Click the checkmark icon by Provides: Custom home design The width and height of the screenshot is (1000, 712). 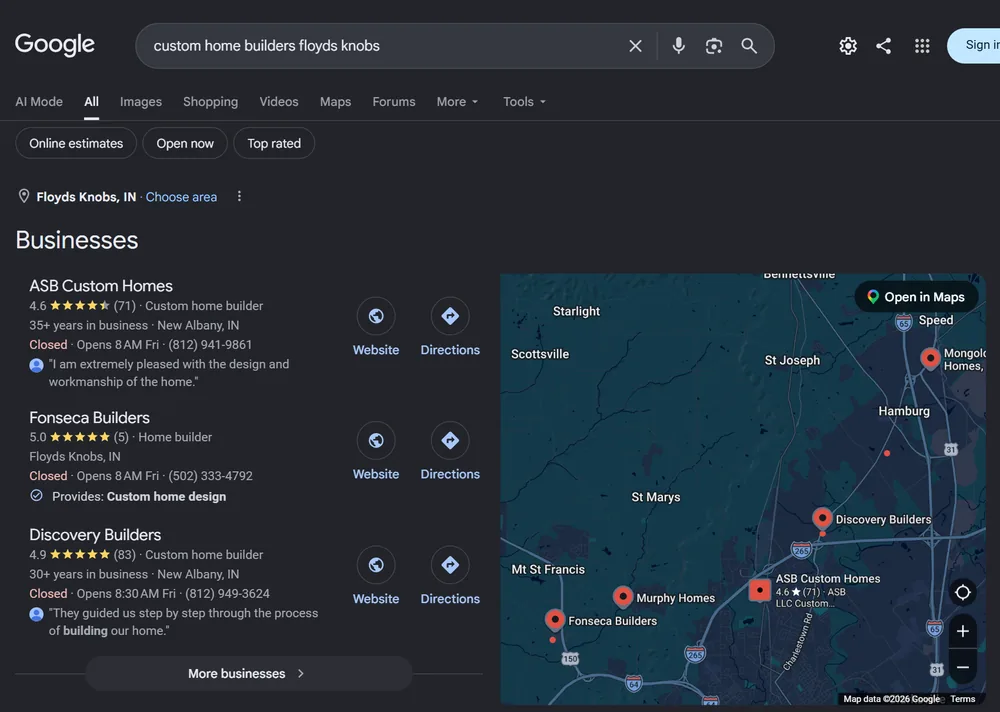tap(36, 496)
